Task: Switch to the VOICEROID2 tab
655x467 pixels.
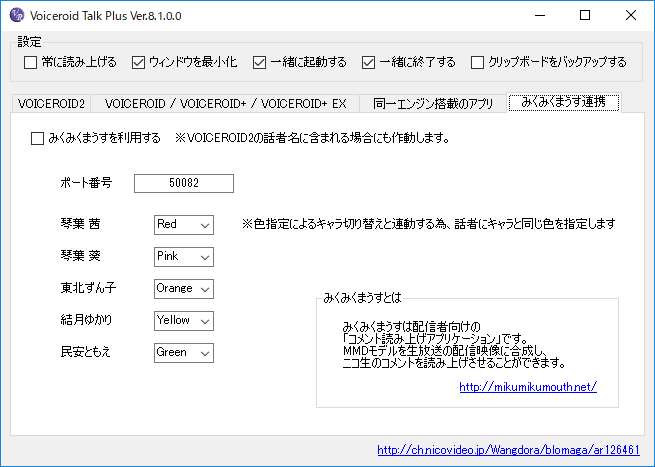Action: (x=51, y=104)
